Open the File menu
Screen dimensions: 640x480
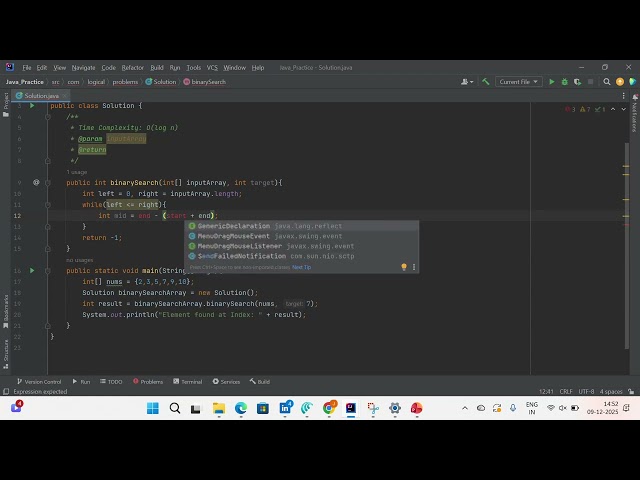point(27,68)
